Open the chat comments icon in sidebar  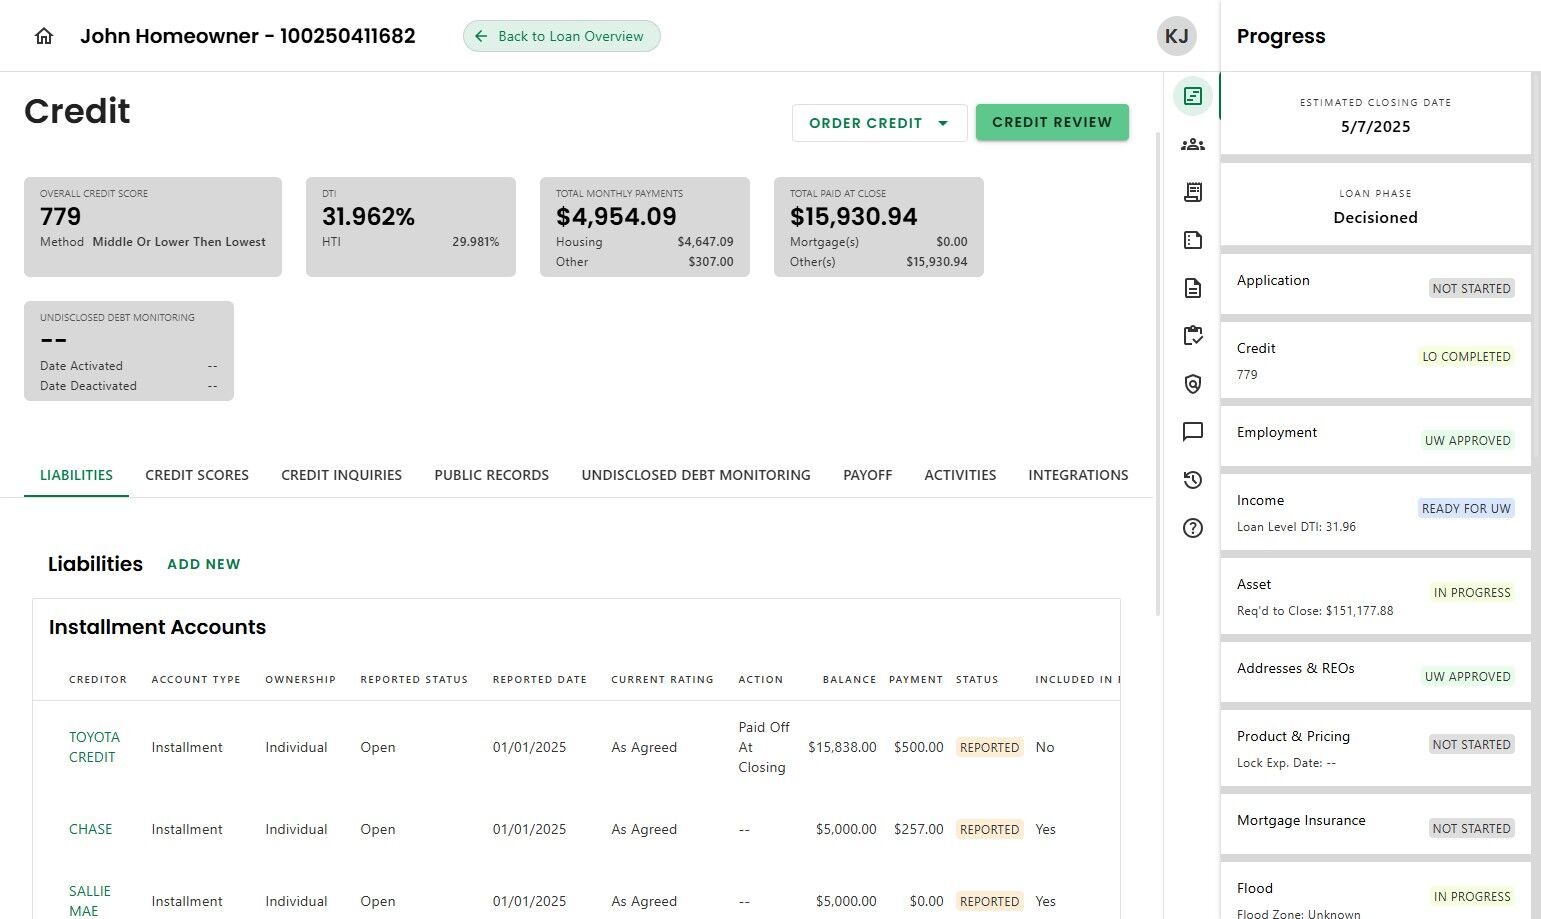pyautogui.click(x=1192, y=432)
